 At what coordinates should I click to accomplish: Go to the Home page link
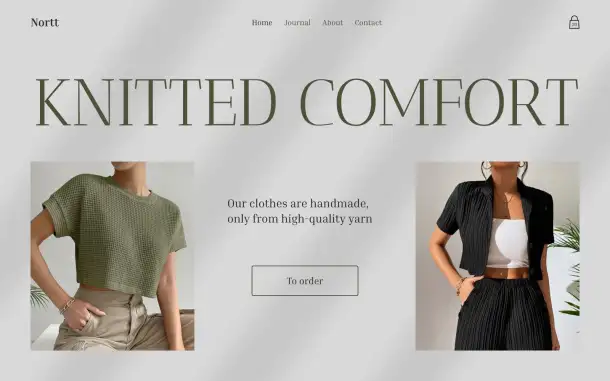click(x=262, y=23)
